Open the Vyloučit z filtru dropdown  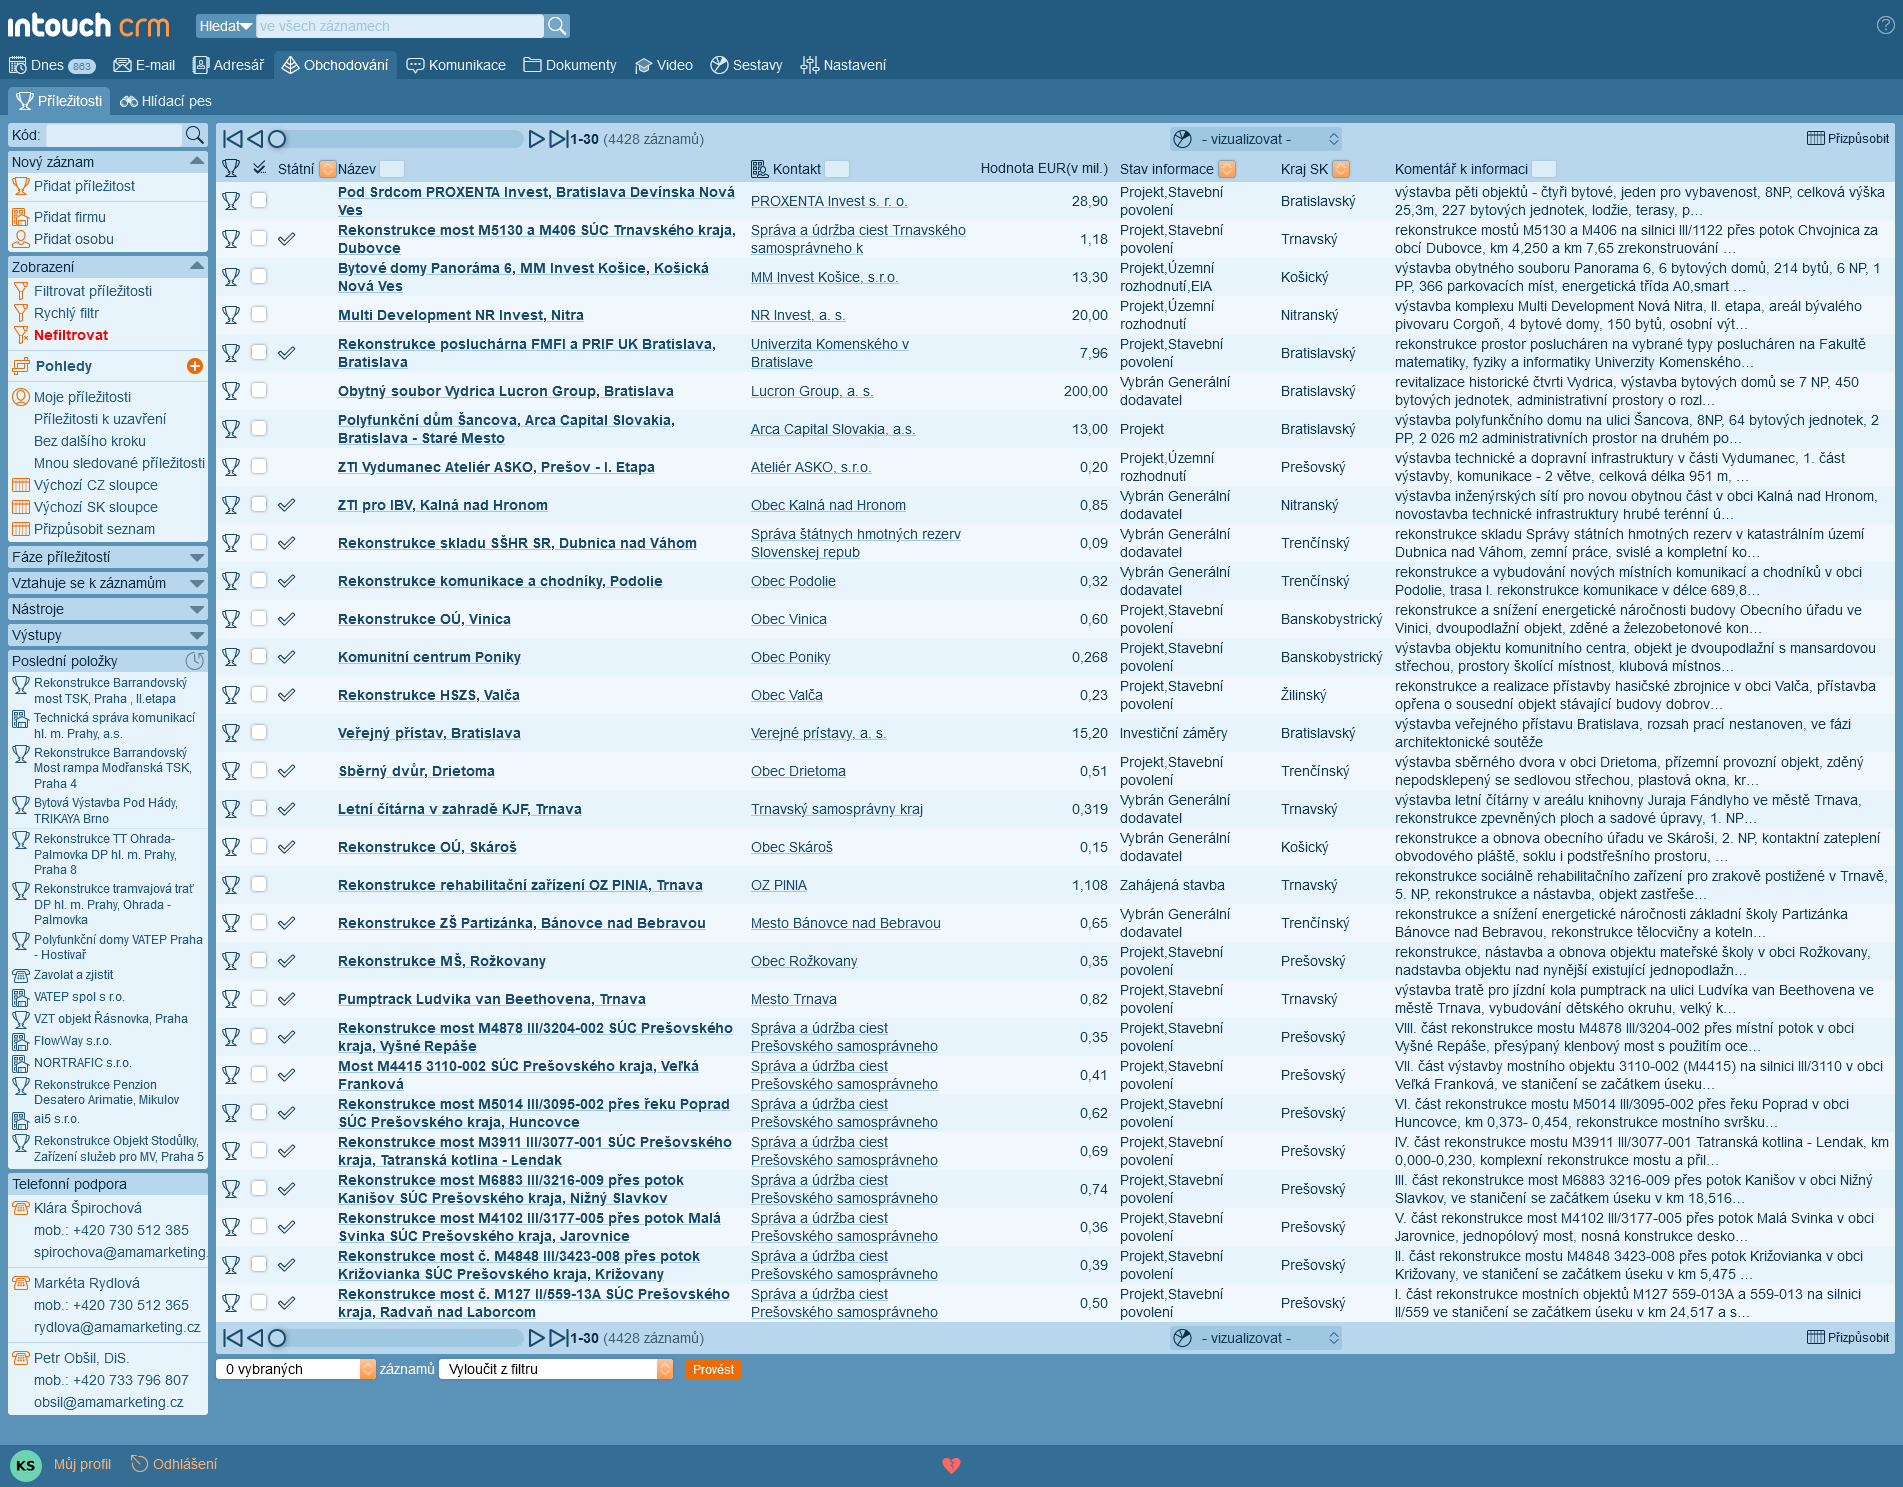coord(555,1369)
